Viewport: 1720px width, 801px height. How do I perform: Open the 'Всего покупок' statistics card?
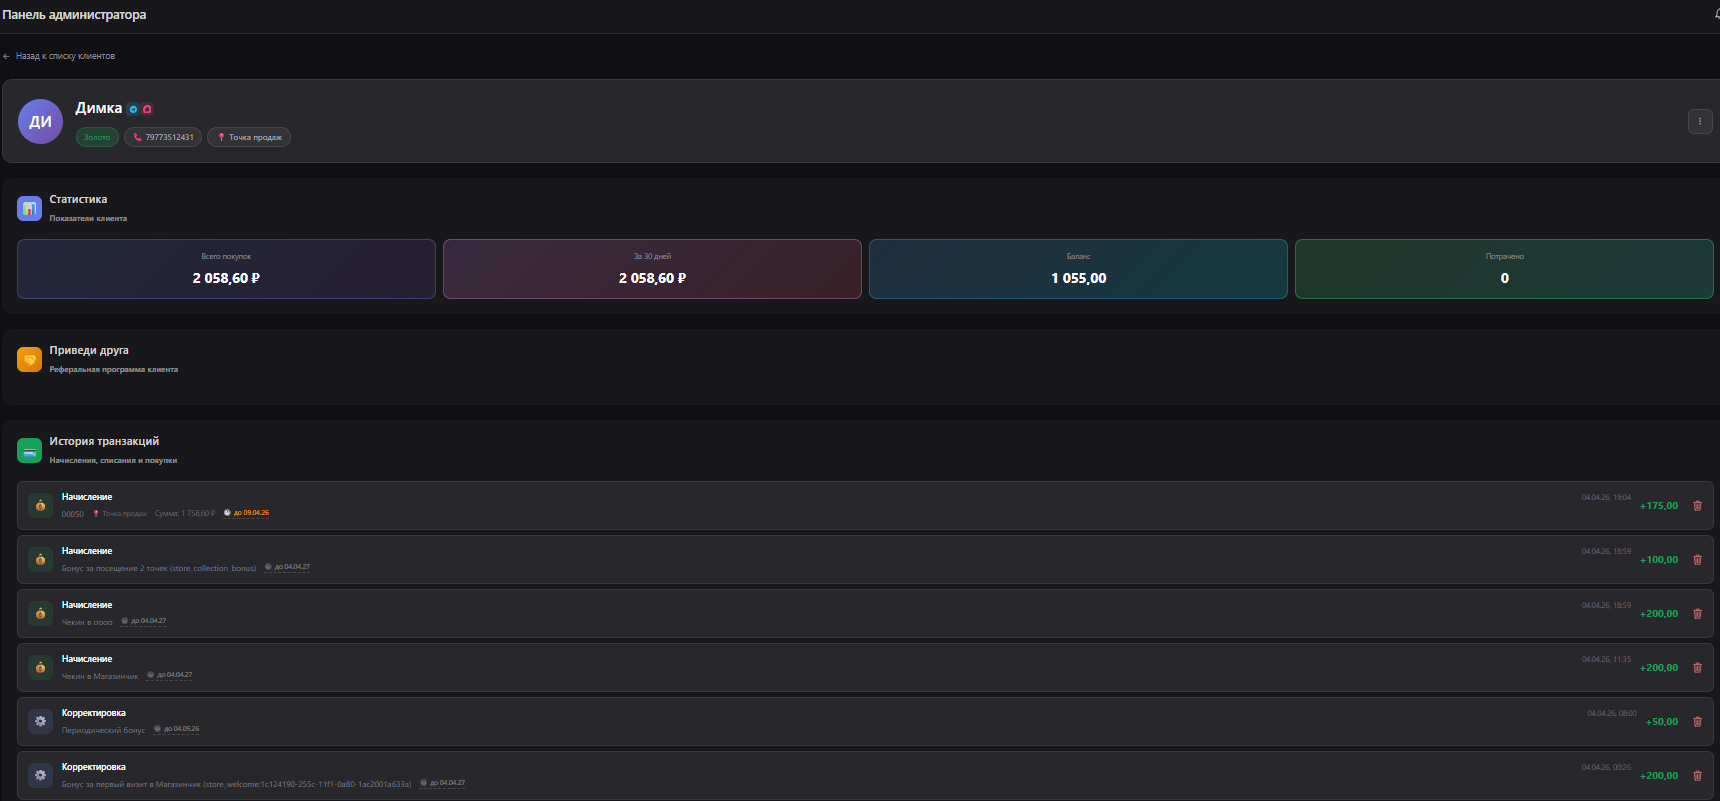pyautogui.click(x=226, y=269)
